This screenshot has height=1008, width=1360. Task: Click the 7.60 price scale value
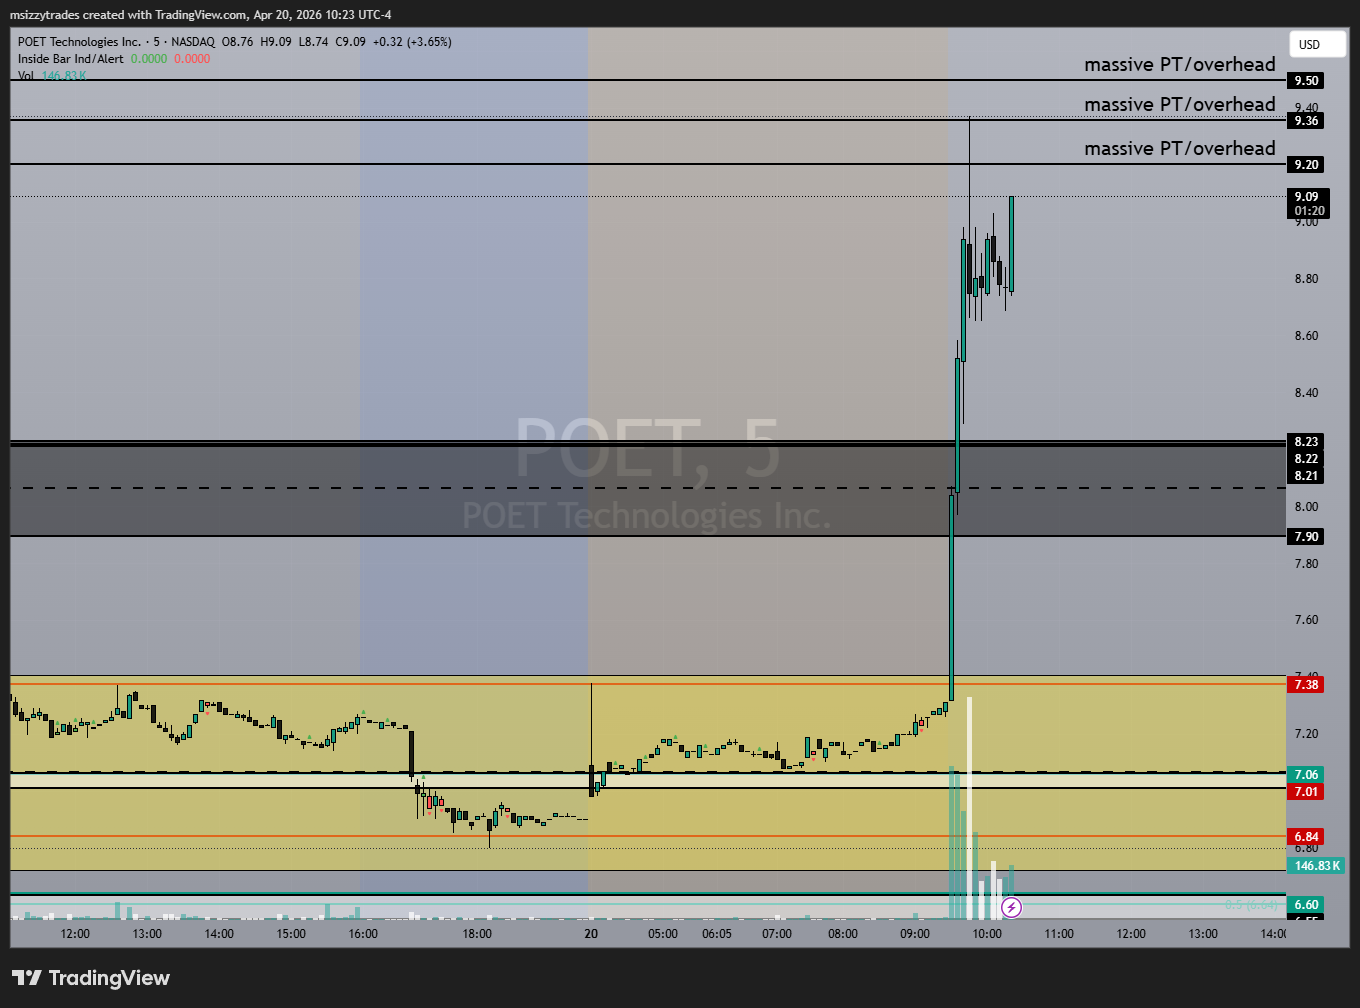[1306, 620]
